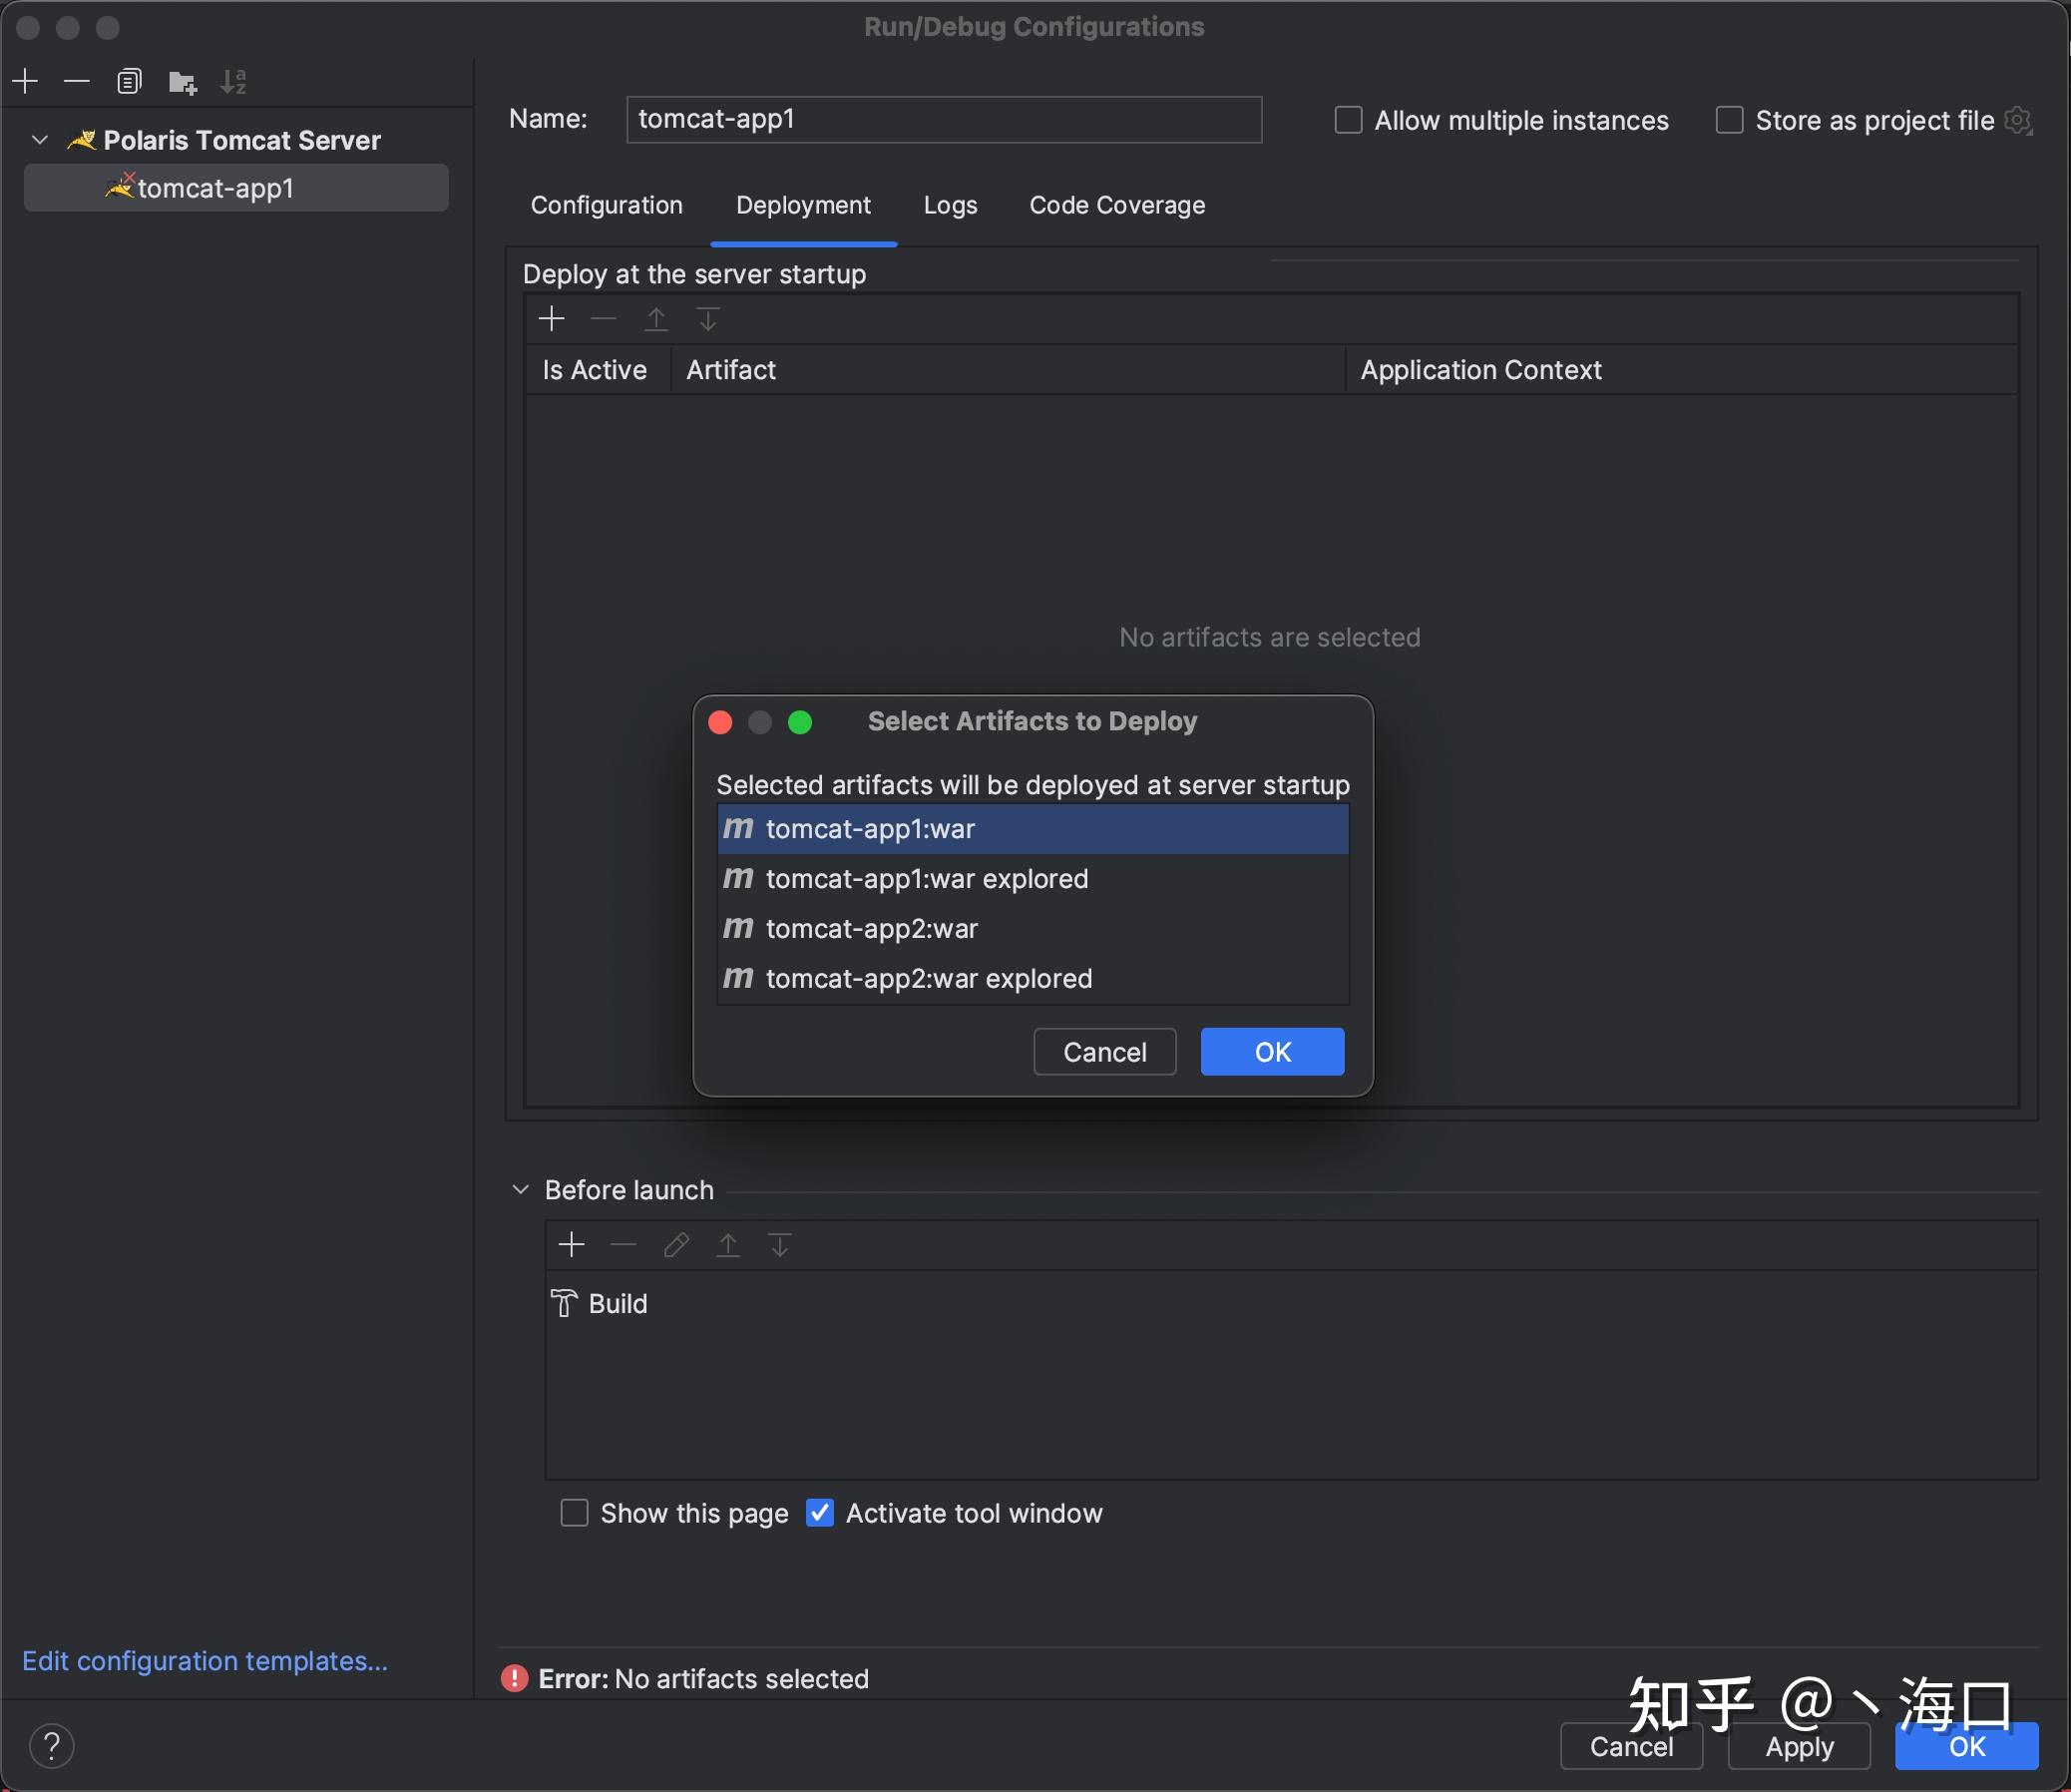This screenshot has height=1792, width=2071.
Task: Enable Allow multiple instances
Action: (x=1348, y=119)
